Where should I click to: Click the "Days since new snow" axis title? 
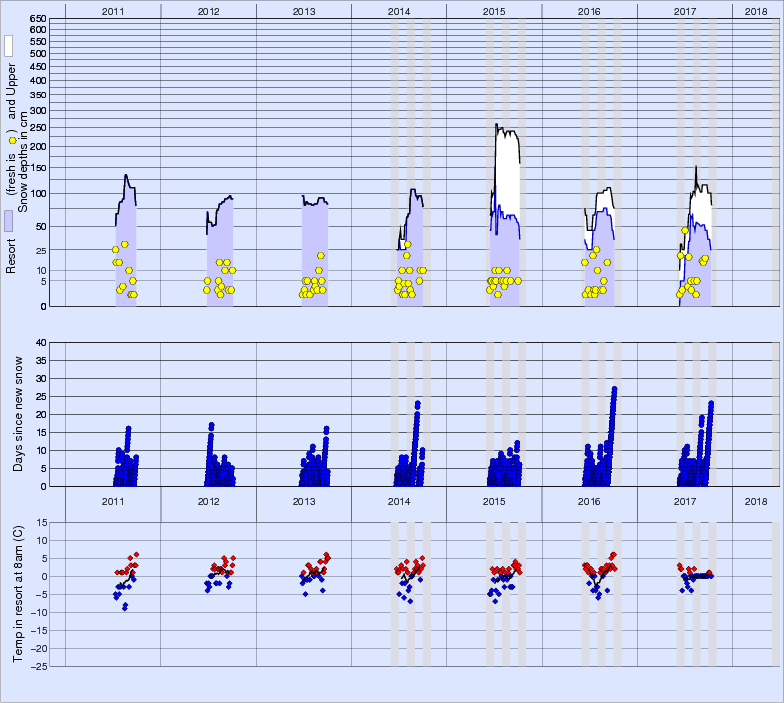(18, 414)
